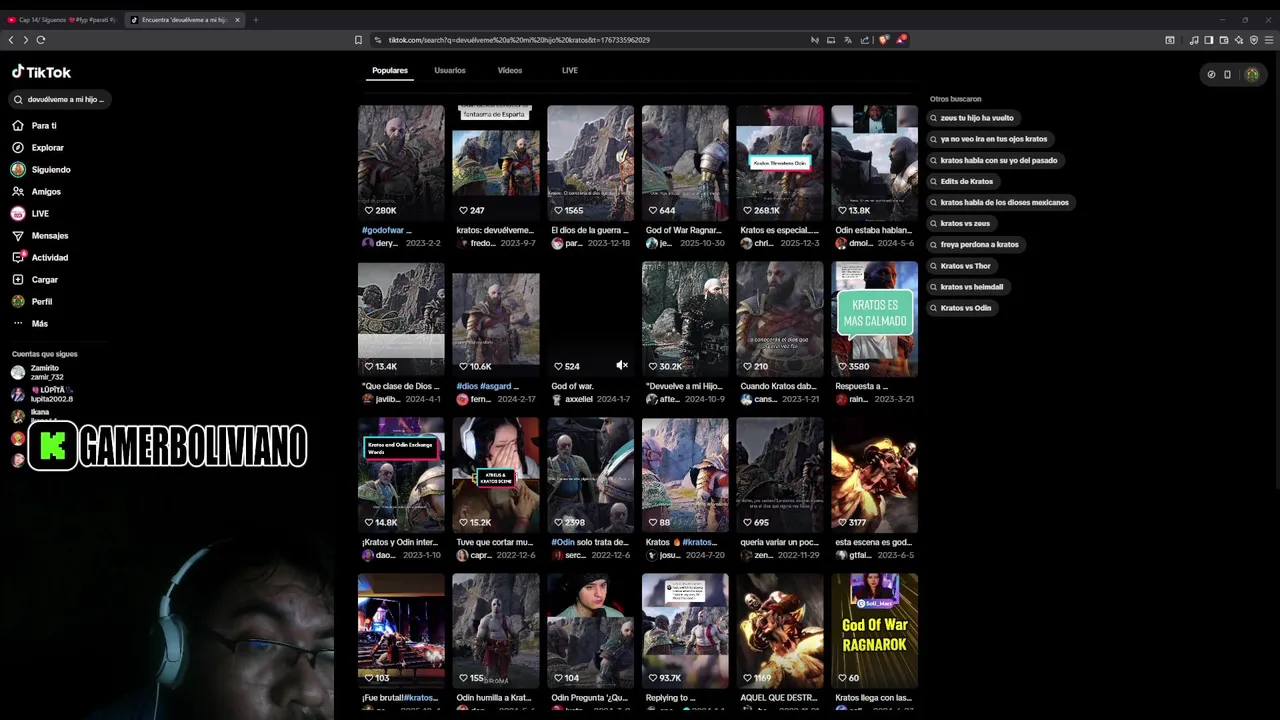Close the Encuentra devuélveme tab
This screenshot has height=720, width=1280.
tap(237, 20)
